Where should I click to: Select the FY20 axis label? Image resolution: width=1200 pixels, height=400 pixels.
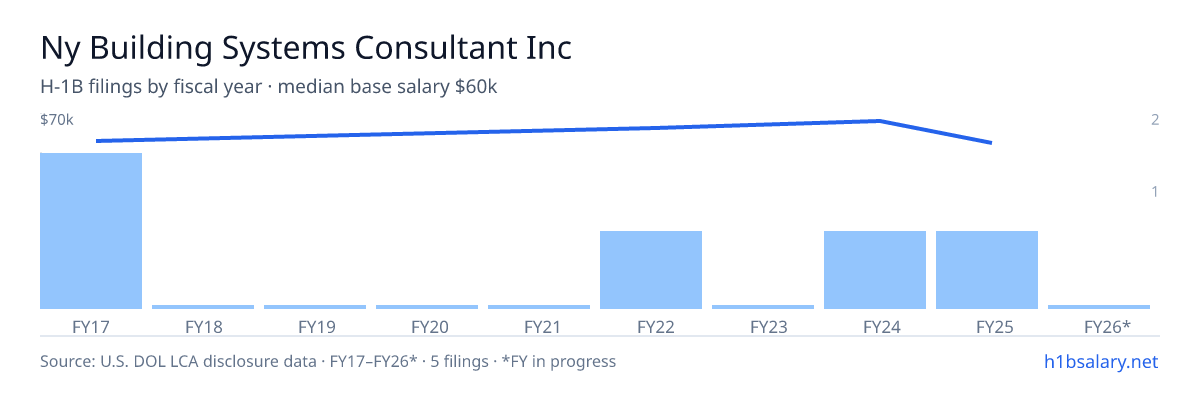[x=427, y=326]
